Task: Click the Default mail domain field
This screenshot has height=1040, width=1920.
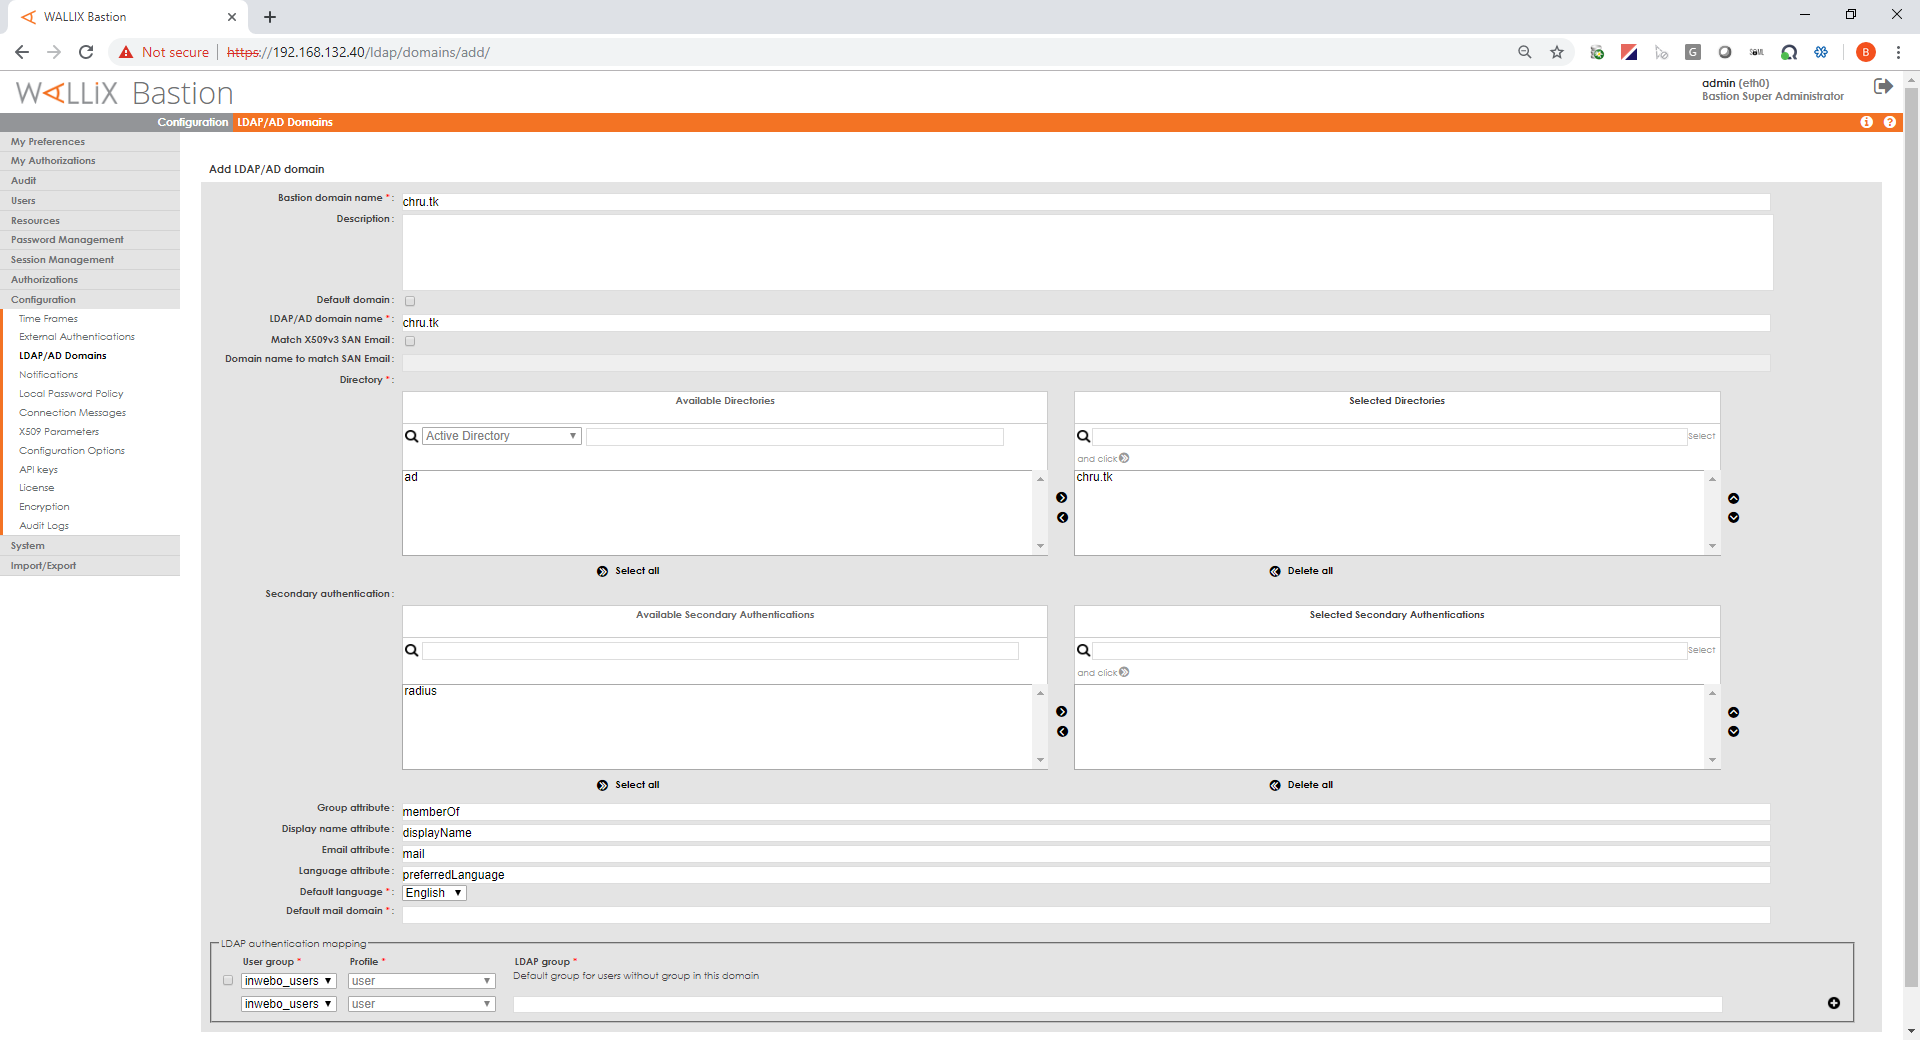Action: coord(1085,915)
